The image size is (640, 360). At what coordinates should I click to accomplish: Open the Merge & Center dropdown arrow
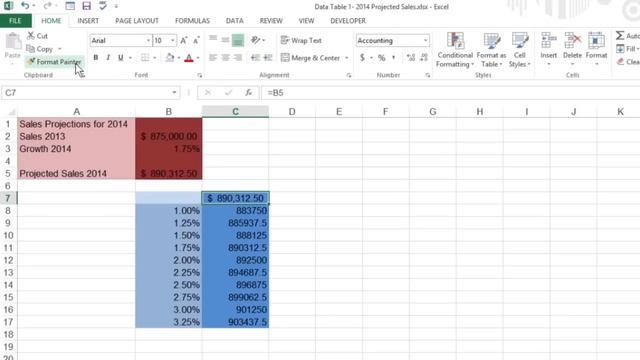click(347, 58)
